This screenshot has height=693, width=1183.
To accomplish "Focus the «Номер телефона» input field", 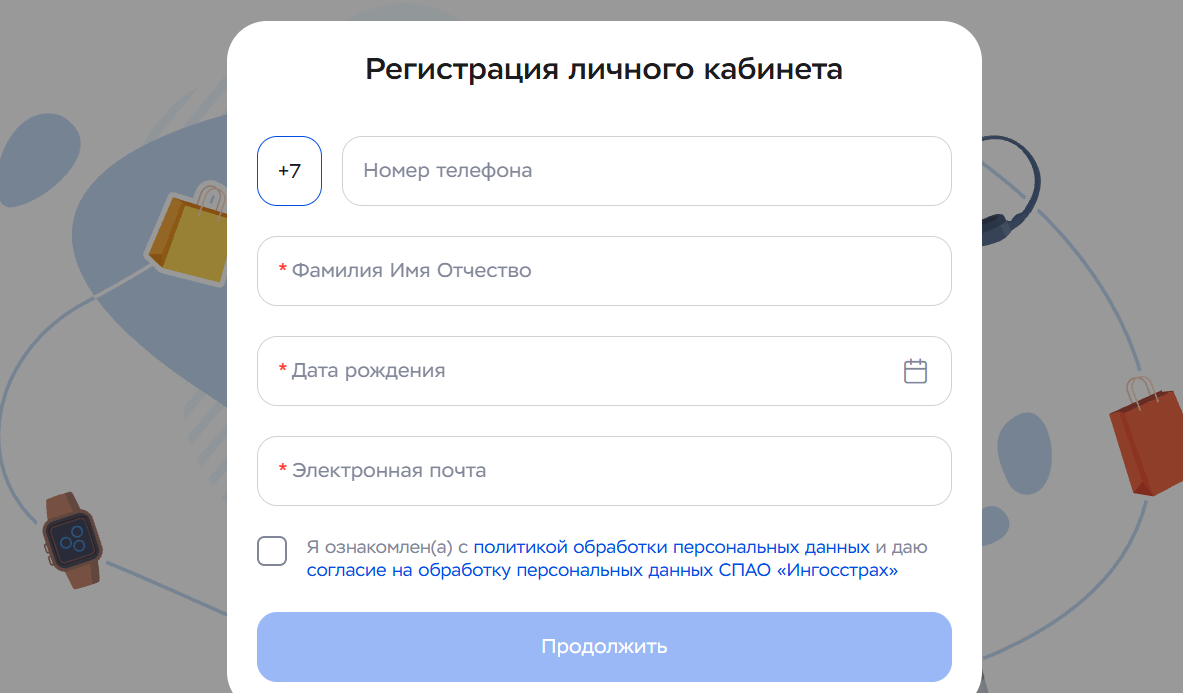I will (646, 170).
